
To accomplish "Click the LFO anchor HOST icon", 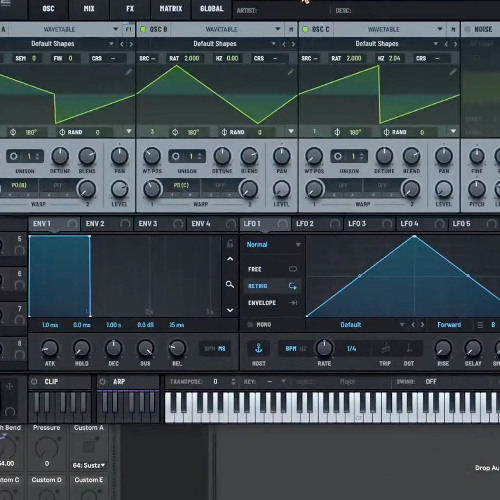I will point(259,348).
